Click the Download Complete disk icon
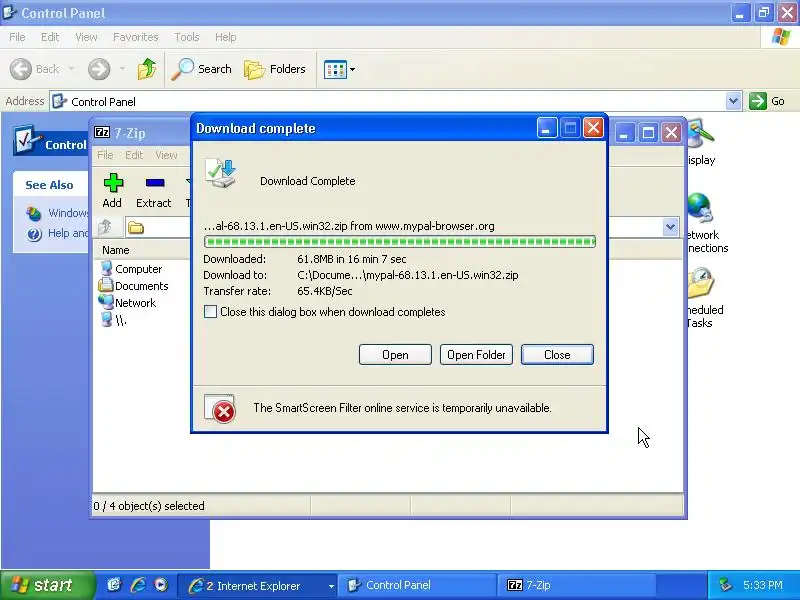 point(221,174)
